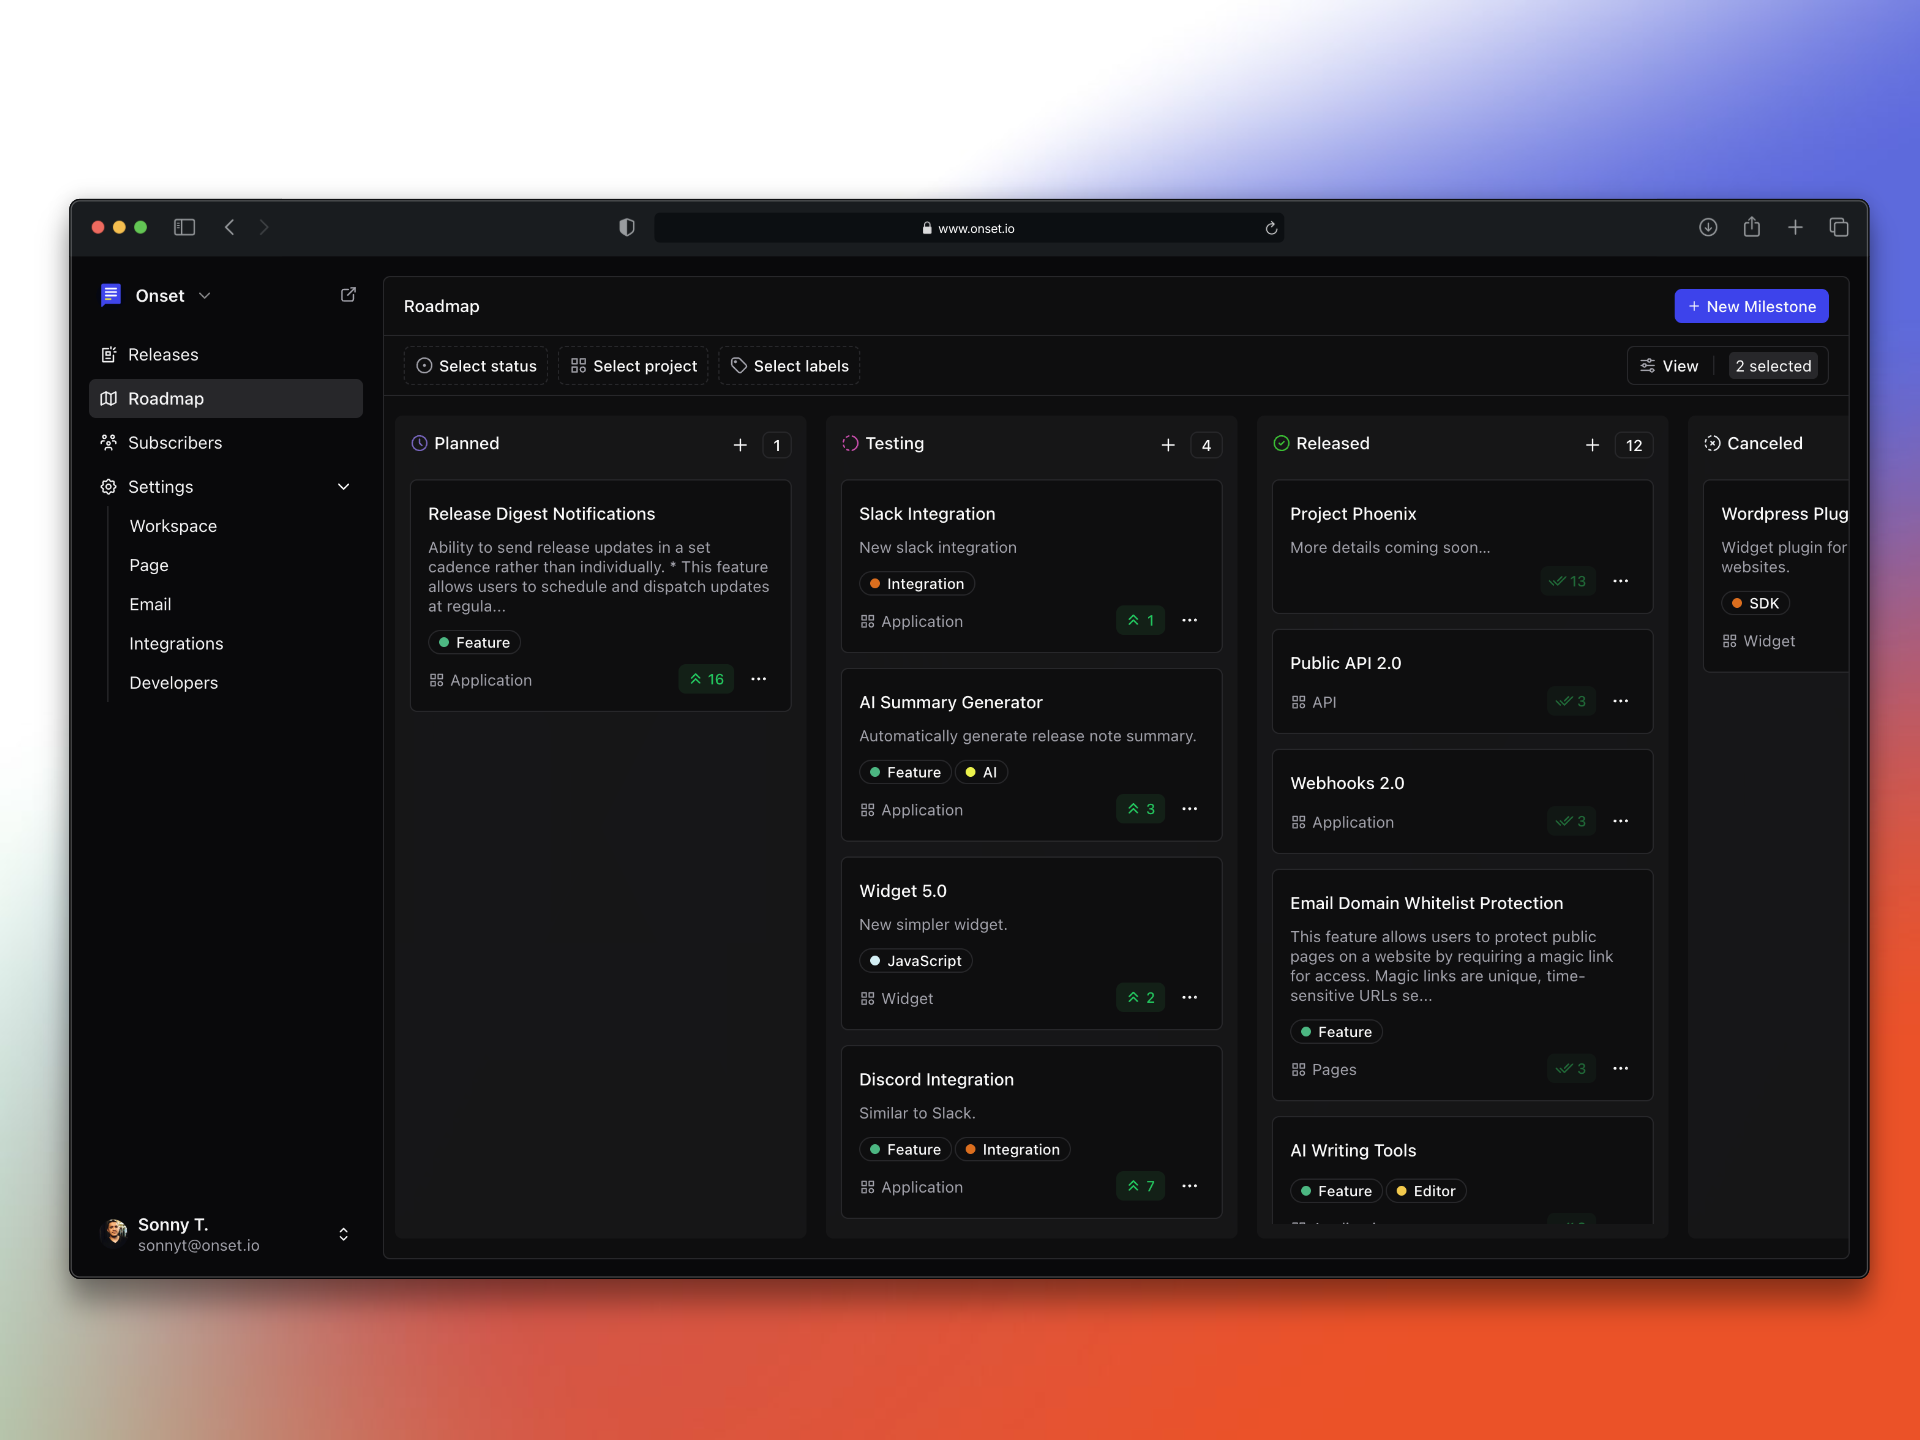Click the New Milestone button

1751,306
